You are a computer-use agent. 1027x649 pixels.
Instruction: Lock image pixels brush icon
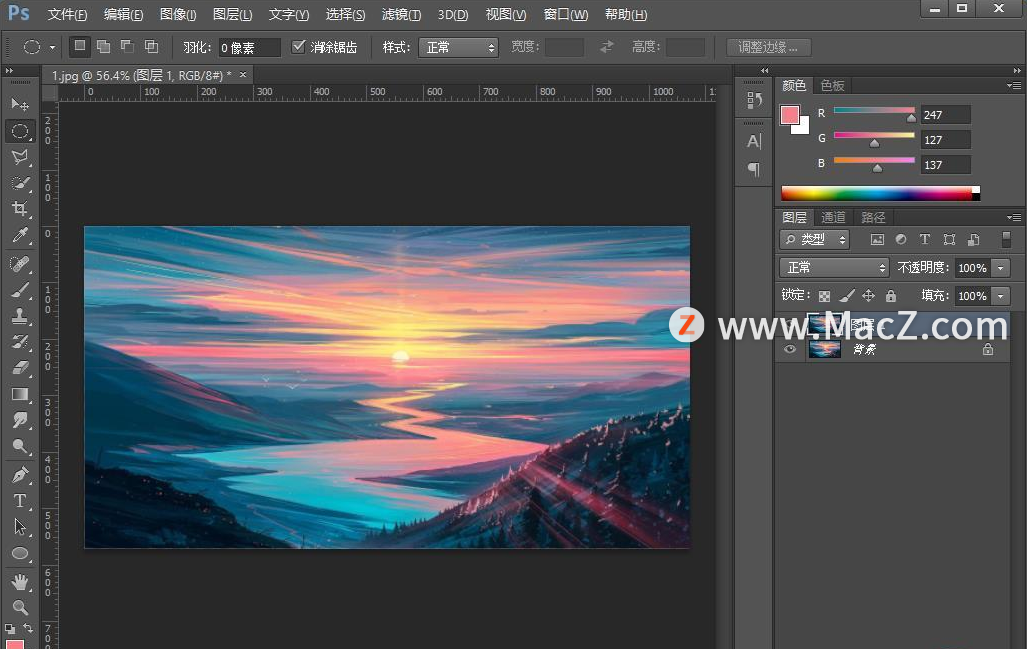[x=847, y=296]
